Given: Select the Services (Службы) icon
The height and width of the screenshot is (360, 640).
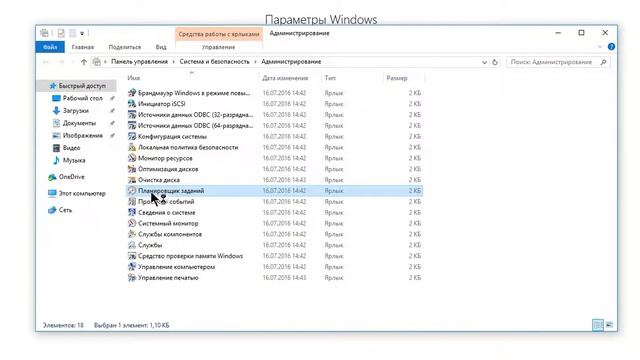Looking at the screenshot, I should [x=132, y=245].
